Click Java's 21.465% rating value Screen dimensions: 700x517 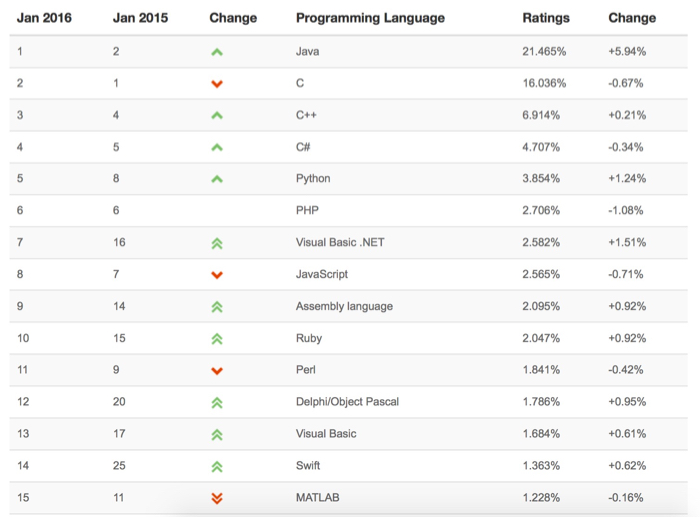click(x=545, y=51)
